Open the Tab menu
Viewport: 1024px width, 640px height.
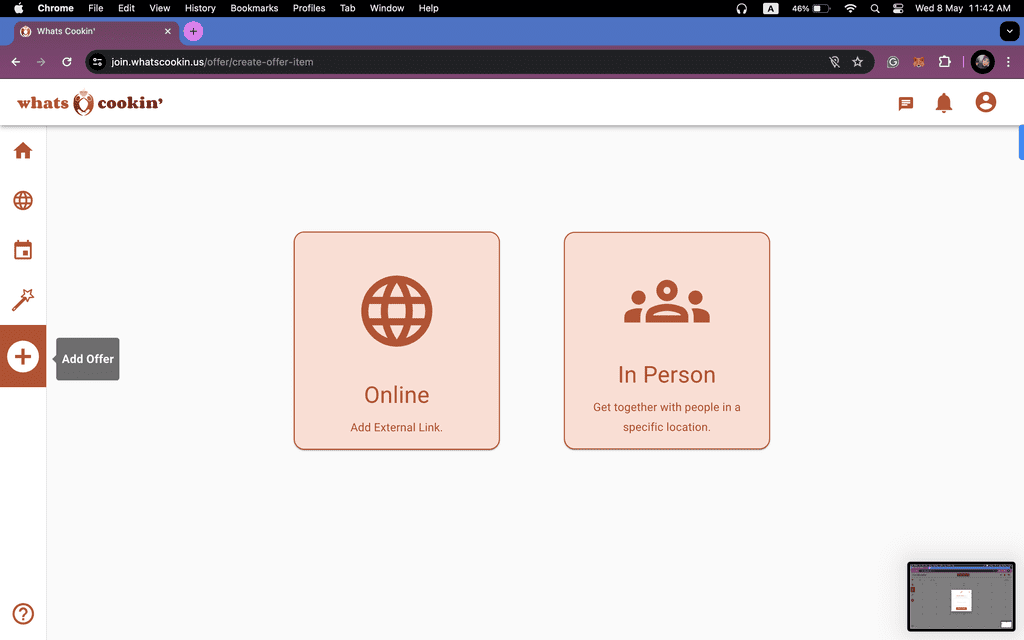(x=347, y=8)
